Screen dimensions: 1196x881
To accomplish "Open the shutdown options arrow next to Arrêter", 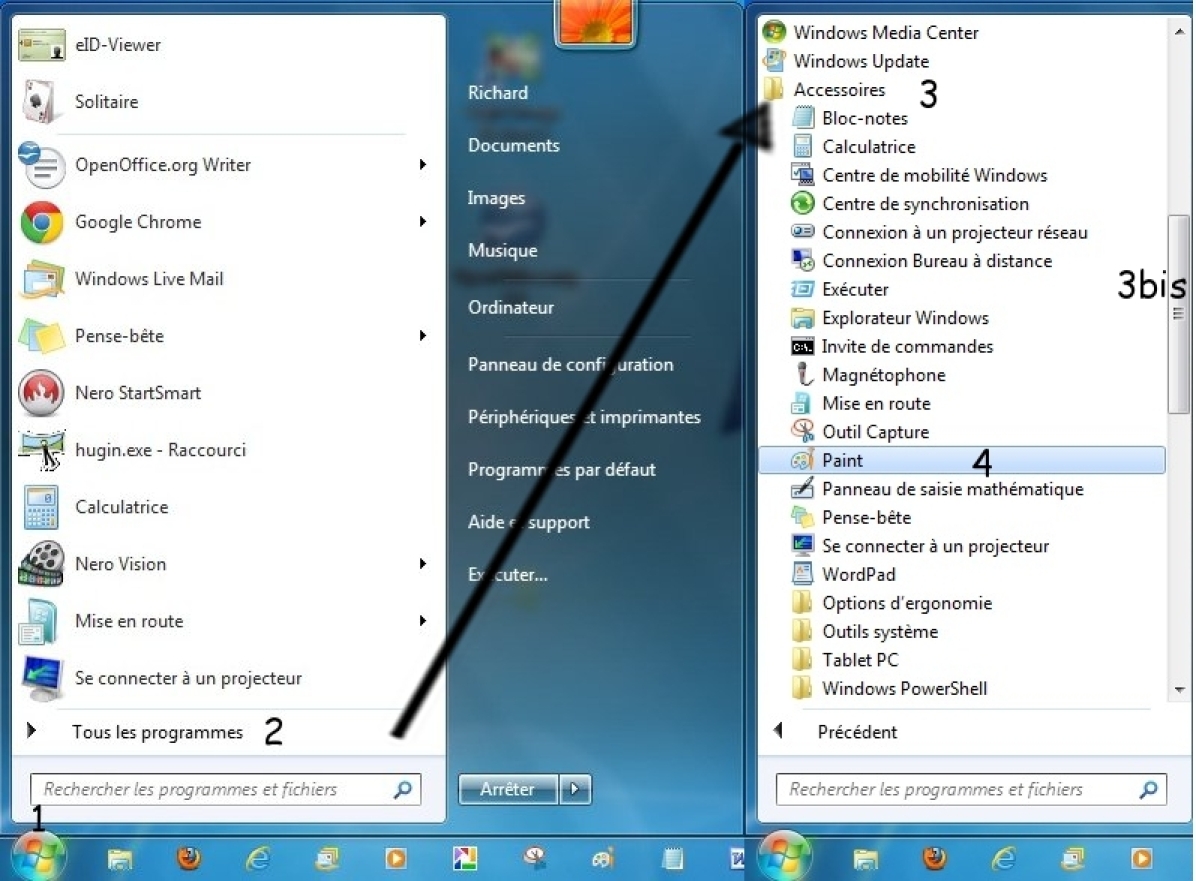I will point(575,789).
